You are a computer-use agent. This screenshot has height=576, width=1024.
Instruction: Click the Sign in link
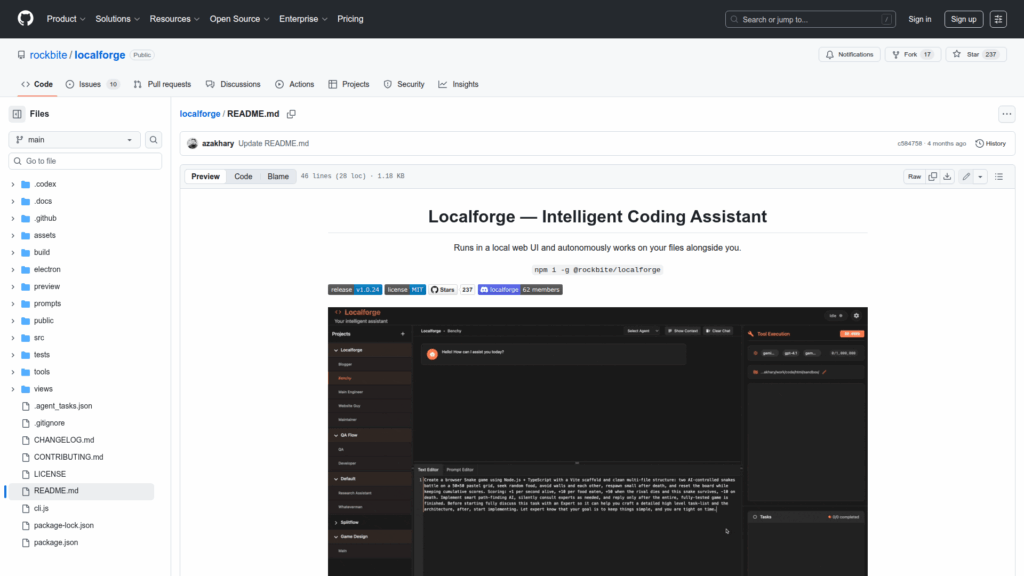pos(920,19)
